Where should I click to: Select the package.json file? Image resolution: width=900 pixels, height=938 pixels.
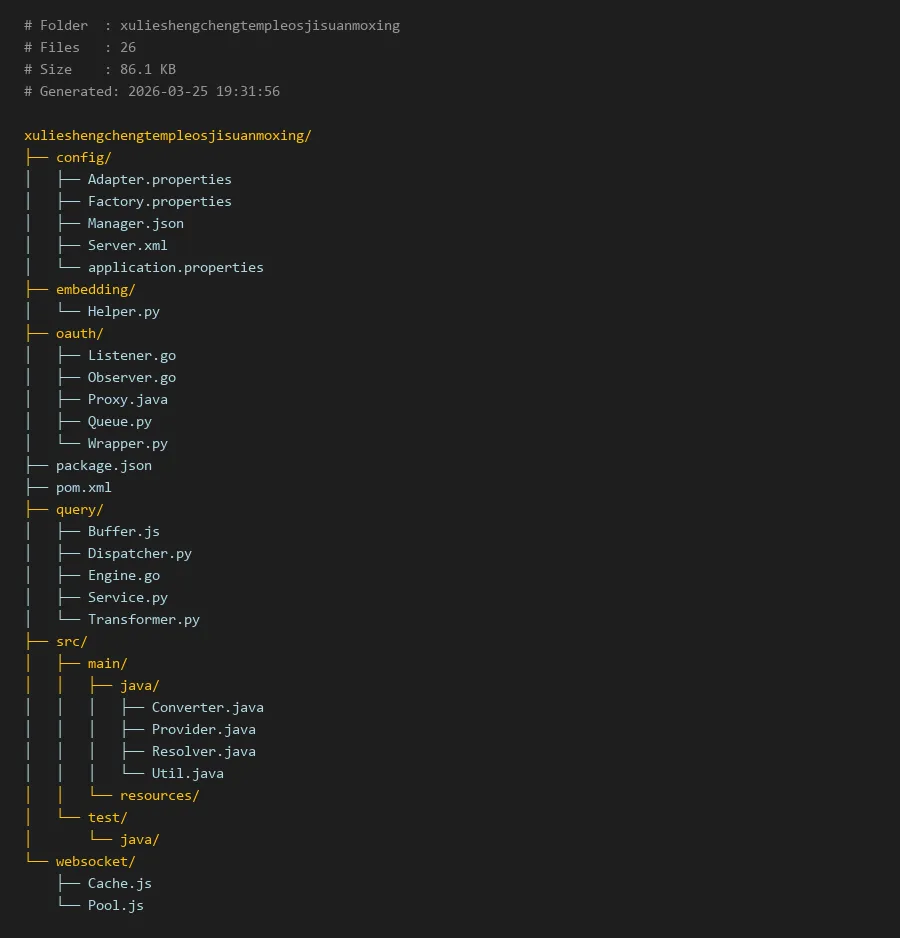[103, 465]
